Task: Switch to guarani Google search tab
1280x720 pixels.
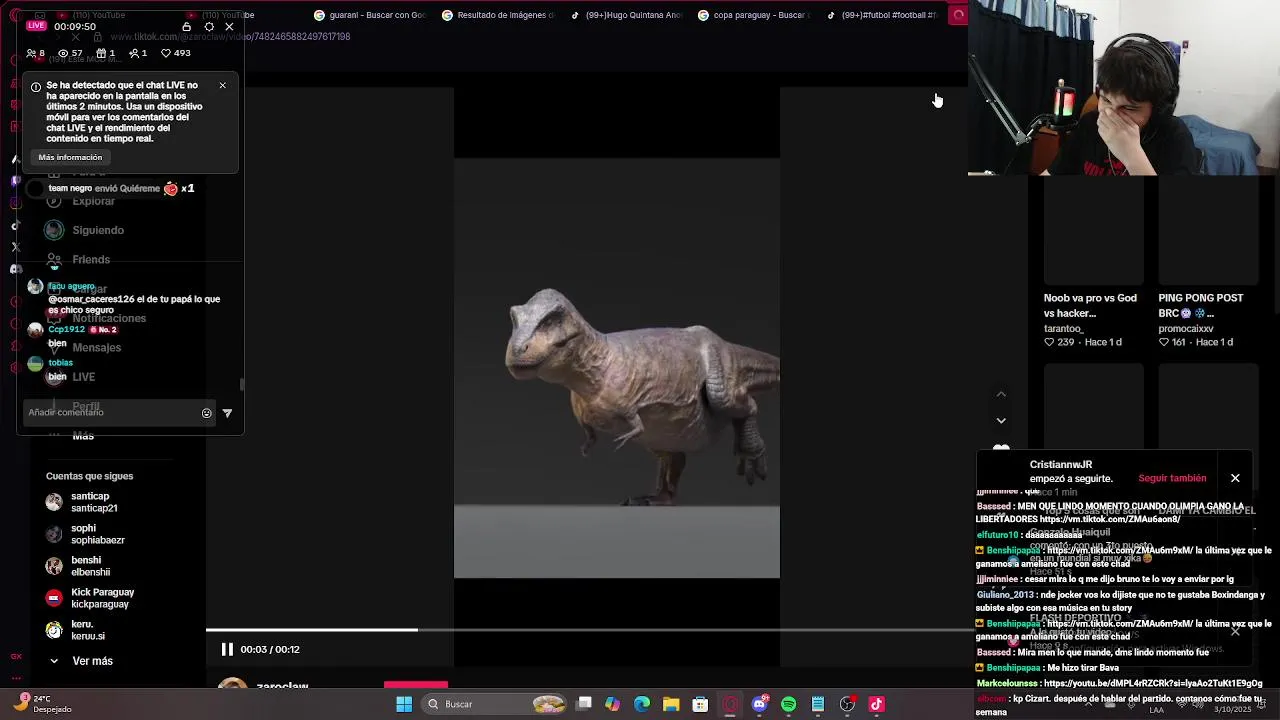Action: click(x=371, y=15)
